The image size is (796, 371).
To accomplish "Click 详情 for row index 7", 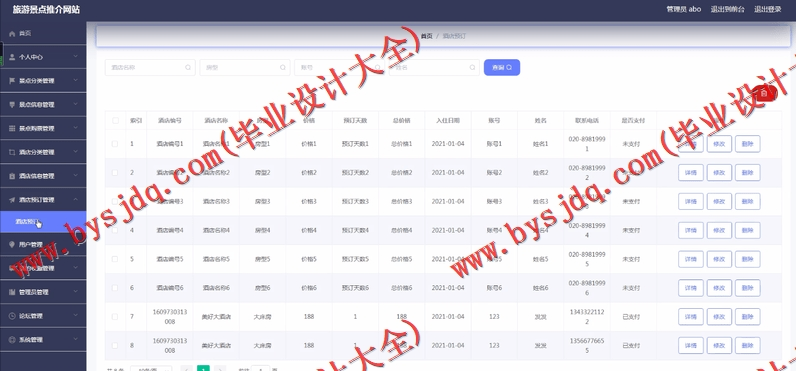I will pos(691,317).
